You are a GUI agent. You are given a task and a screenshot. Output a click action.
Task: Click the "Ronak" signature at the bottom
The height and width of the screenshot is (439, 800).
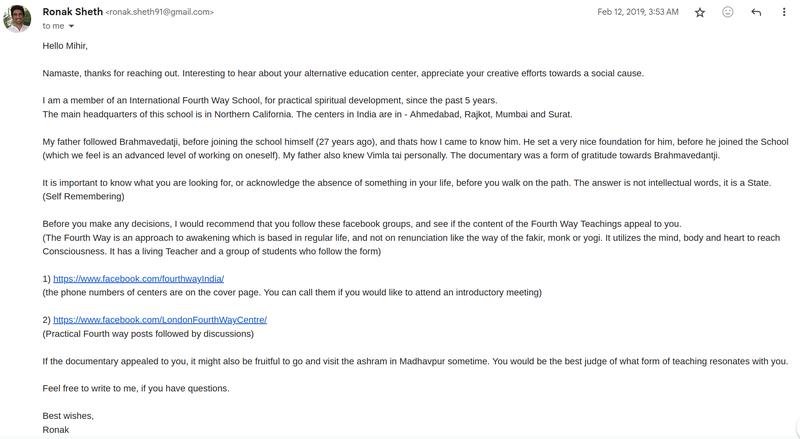[57, 428]
